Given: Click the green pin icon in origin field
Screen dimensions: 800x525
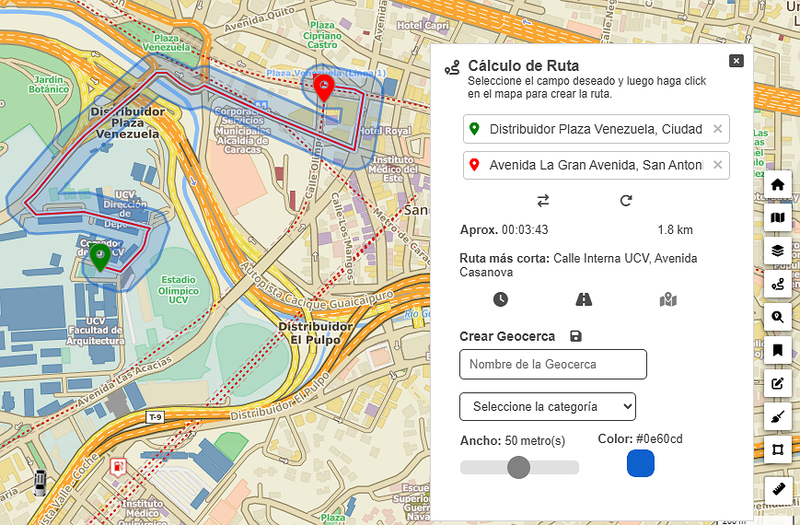Looking at the screenshot, I should pyautogui.click(x=474, y=129).
